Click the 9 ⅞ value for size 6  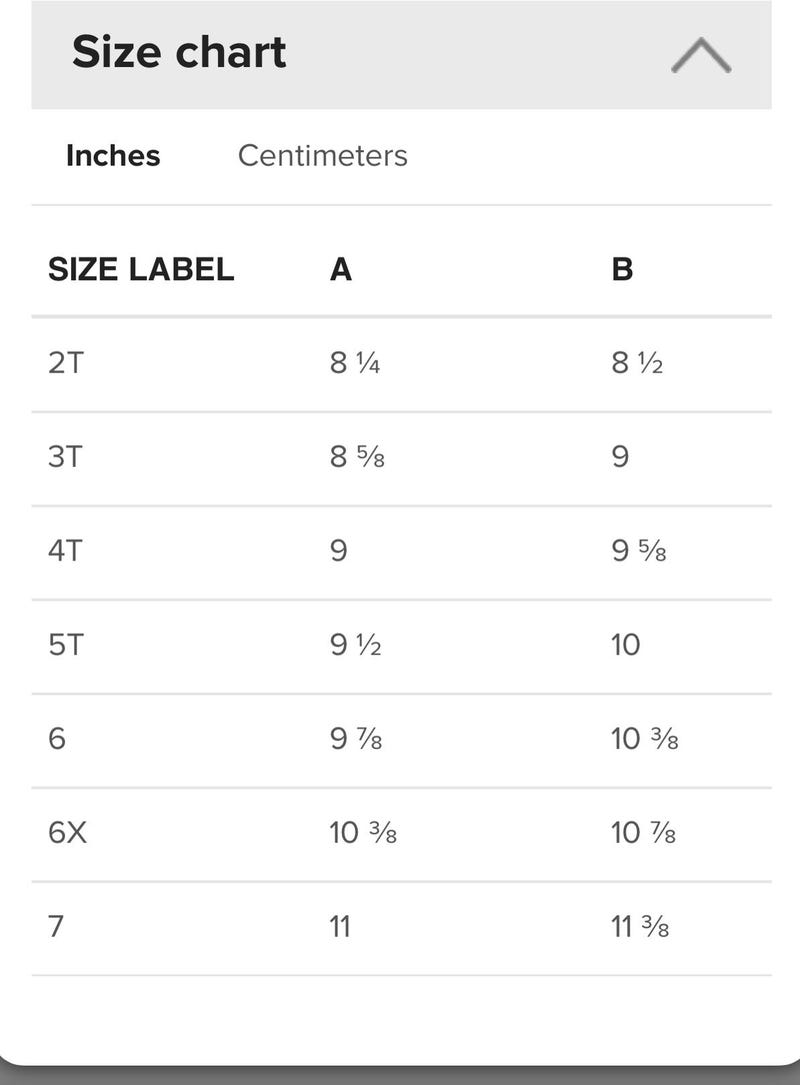pyautogui.click(x=356, y=738)
